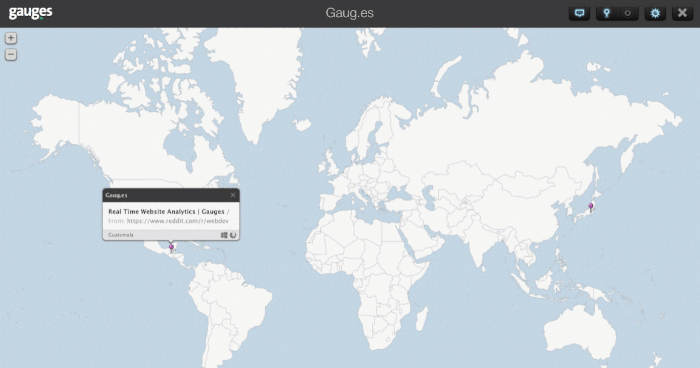Screen dimensions: 700x368
Task: Click the browser icon in popup footer
Action: click(233, 235)
